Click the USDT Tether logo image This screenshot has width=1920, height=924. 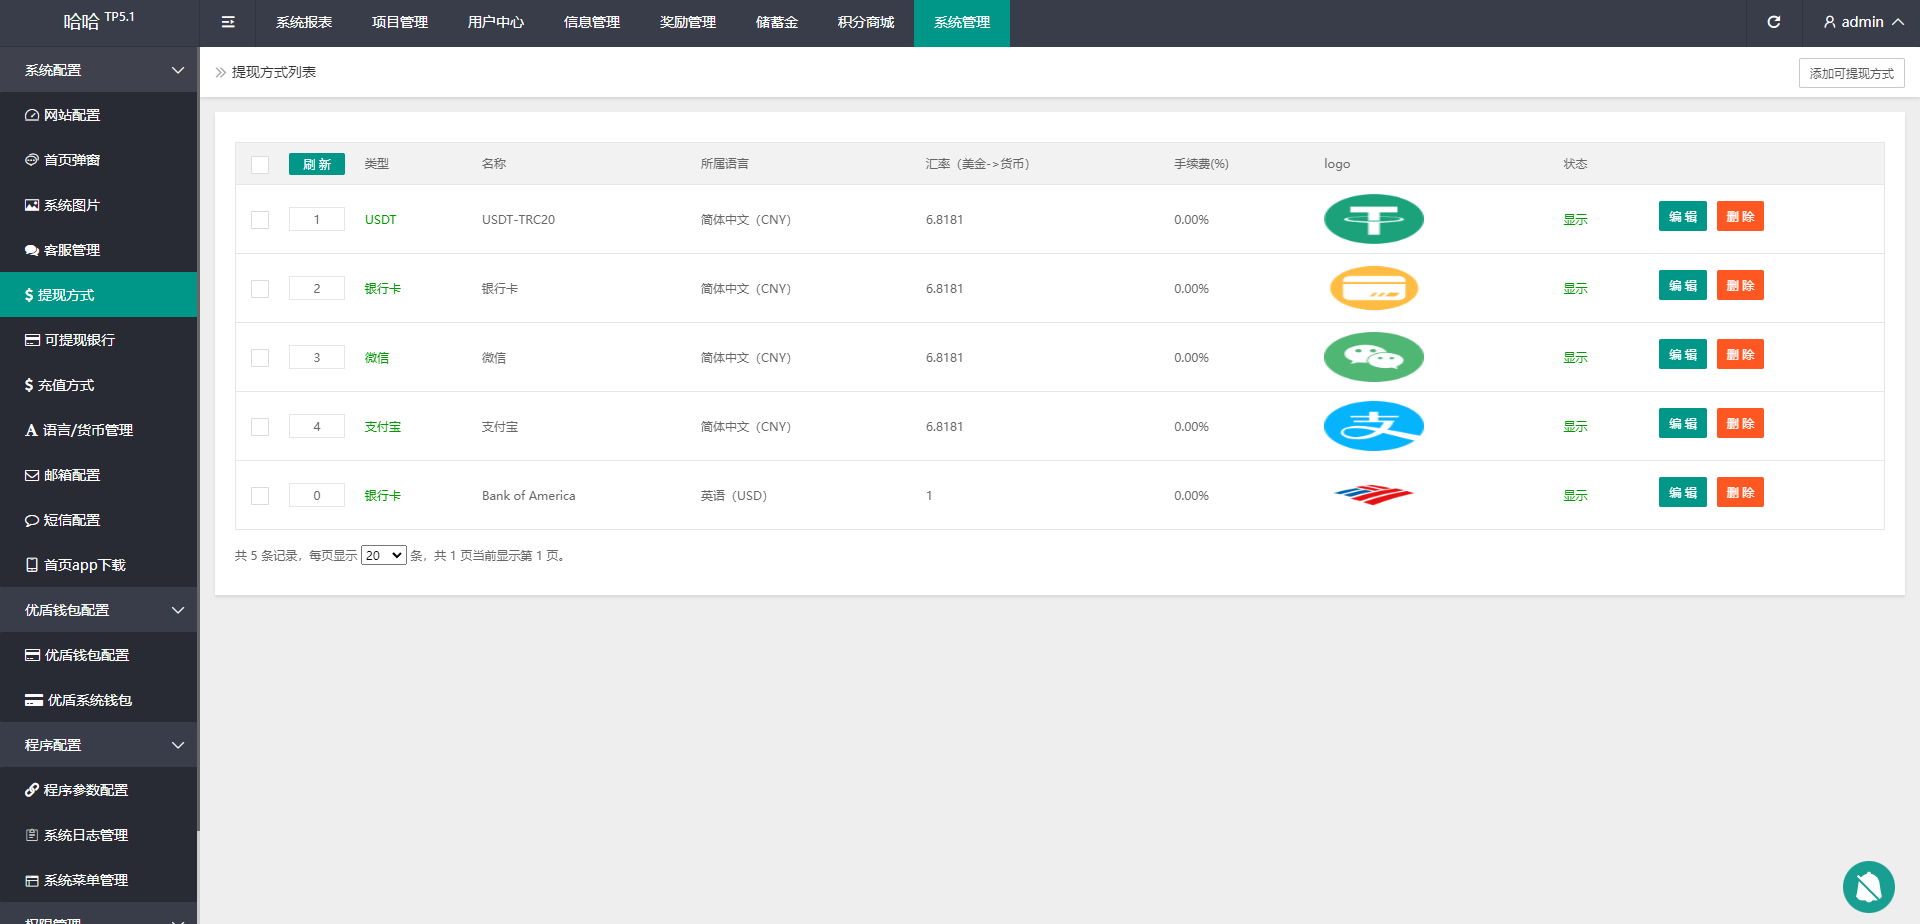pos(1373,219)
